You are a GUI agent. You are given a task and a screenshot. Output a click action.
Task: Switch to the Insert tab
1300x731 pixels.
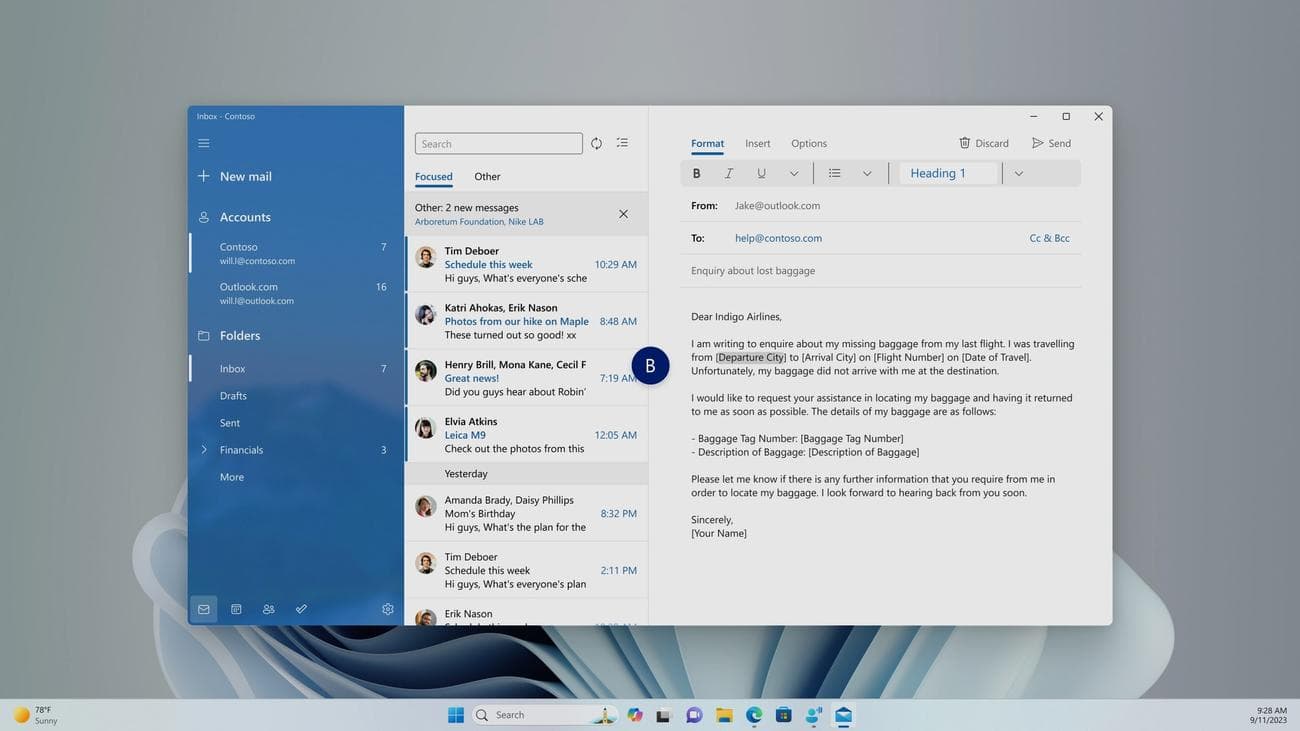click(757, 143)
